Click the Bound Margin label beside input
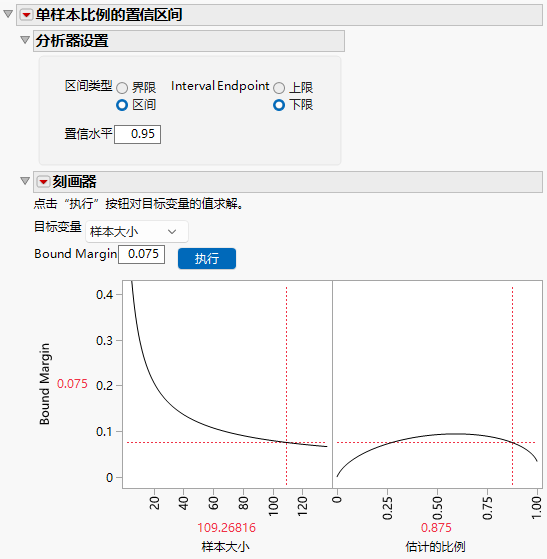 [x=76, y=254]
